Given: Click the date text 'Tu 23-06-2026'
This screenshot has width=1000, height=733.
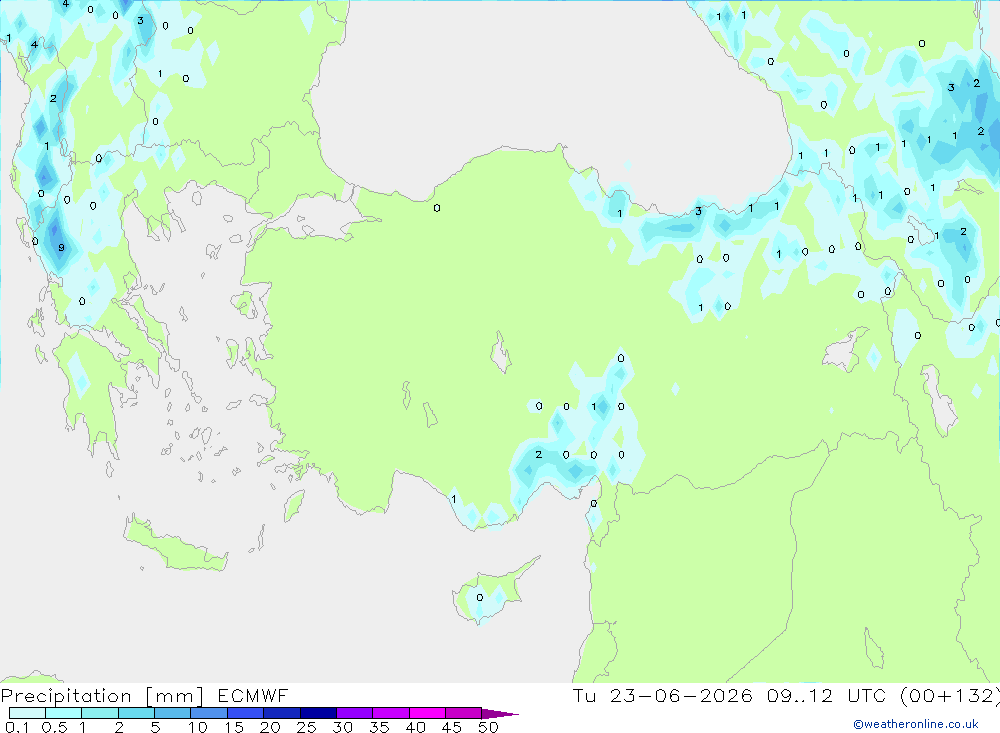Looking at the screenshot, I should coord(663,695).
